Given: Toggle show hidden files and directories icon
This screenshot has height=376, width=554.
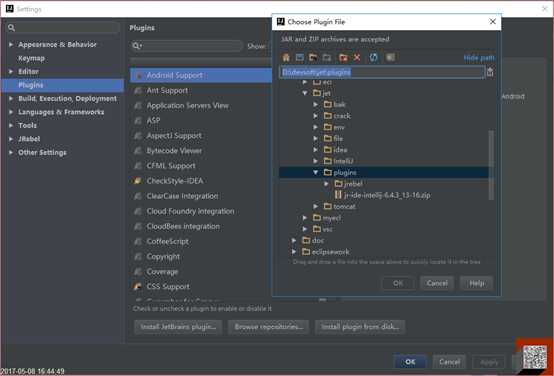Looking at the screenshot, I should [390, 57].
